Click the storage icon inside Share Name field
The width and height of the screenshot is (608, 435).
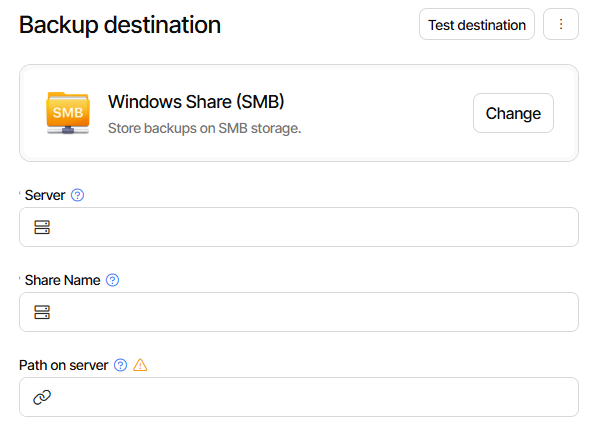[x=42, y=313]
